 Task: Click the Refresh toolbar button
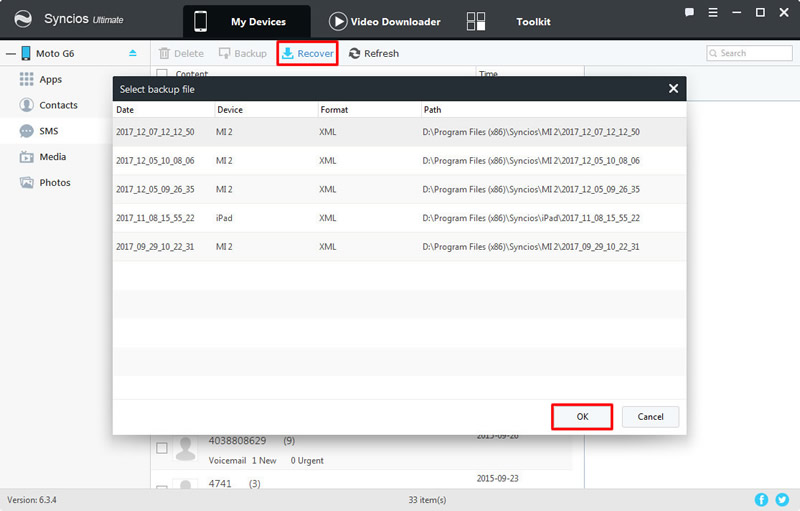pos(374,53)
